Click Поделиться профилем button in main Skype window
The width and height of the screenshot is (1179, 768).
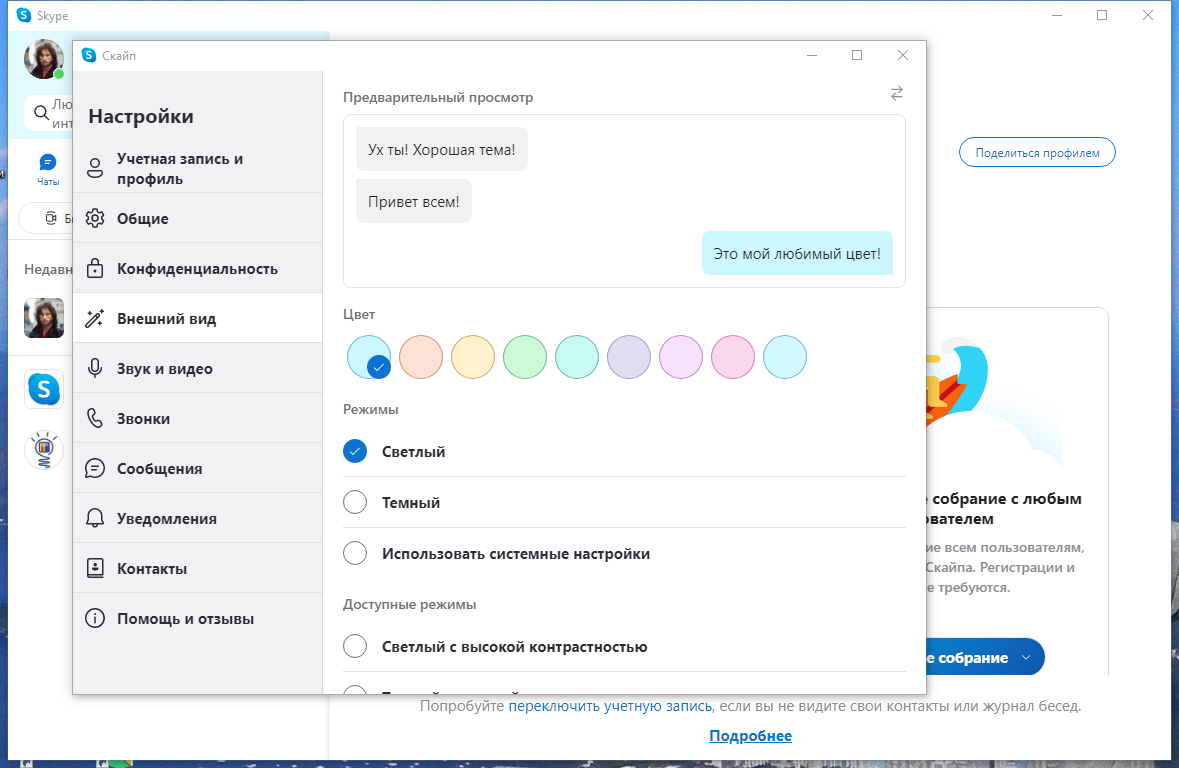(1037, 153)
